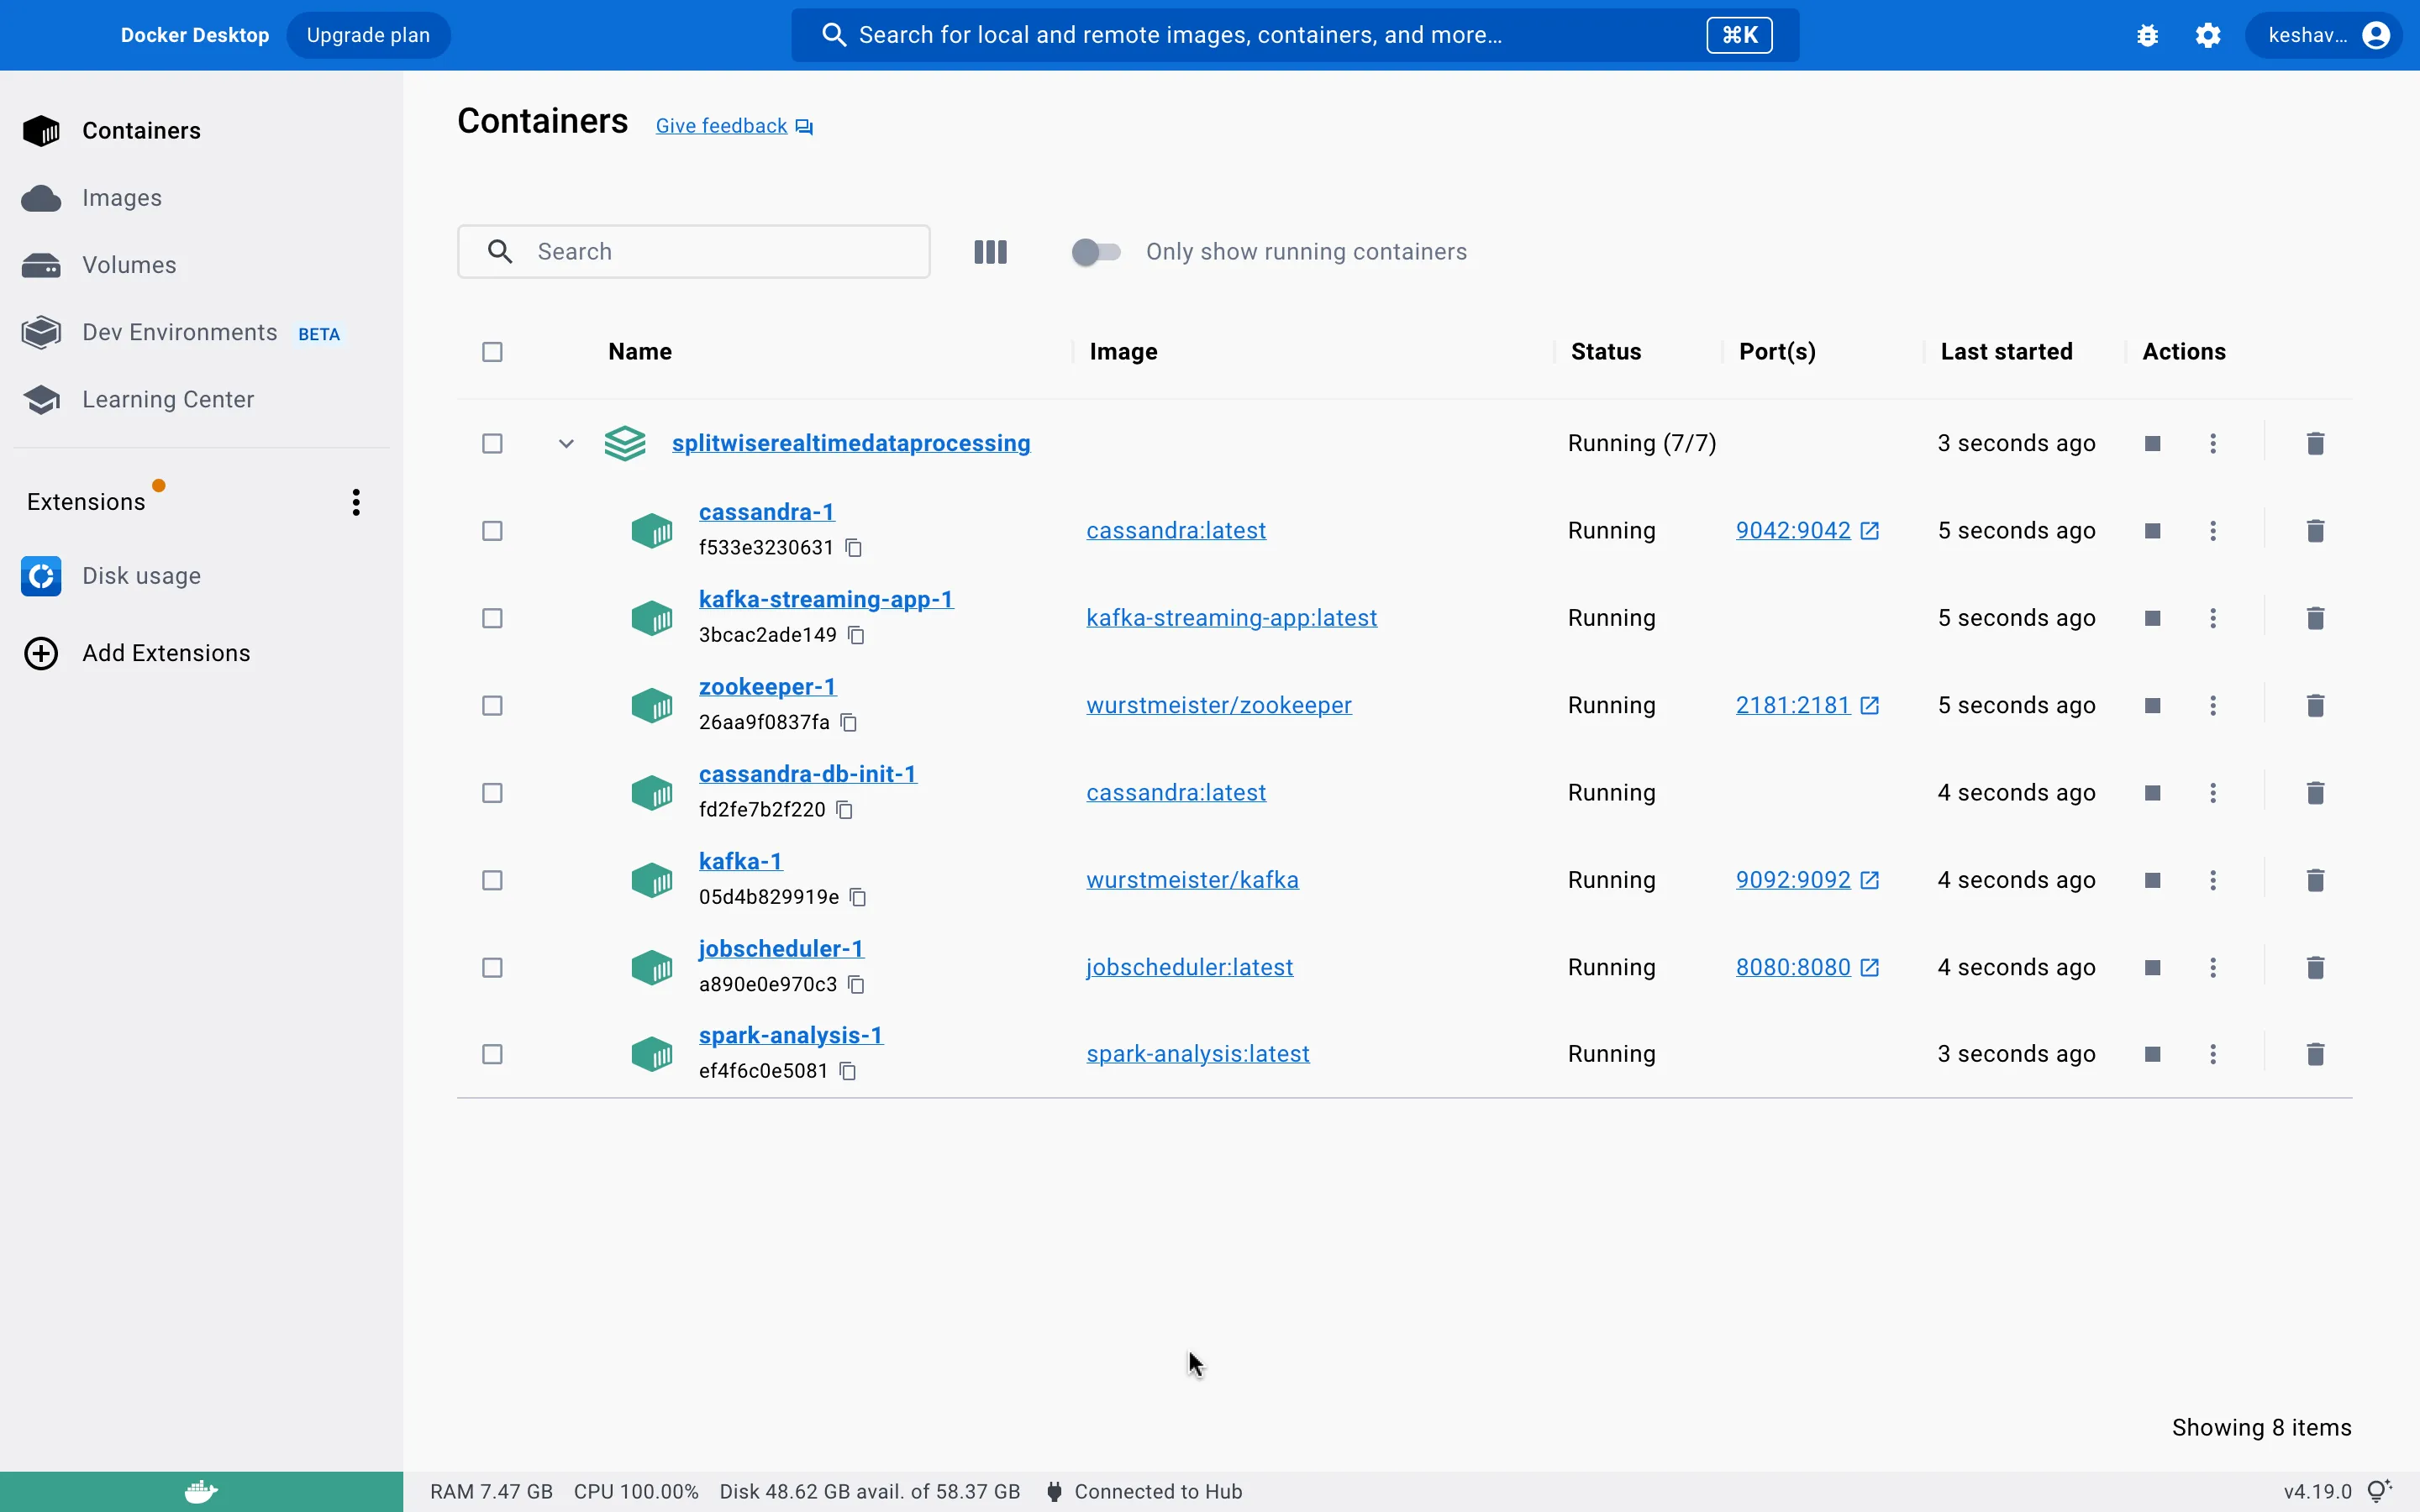Stop the kafka-1 container

(2153, 880)
